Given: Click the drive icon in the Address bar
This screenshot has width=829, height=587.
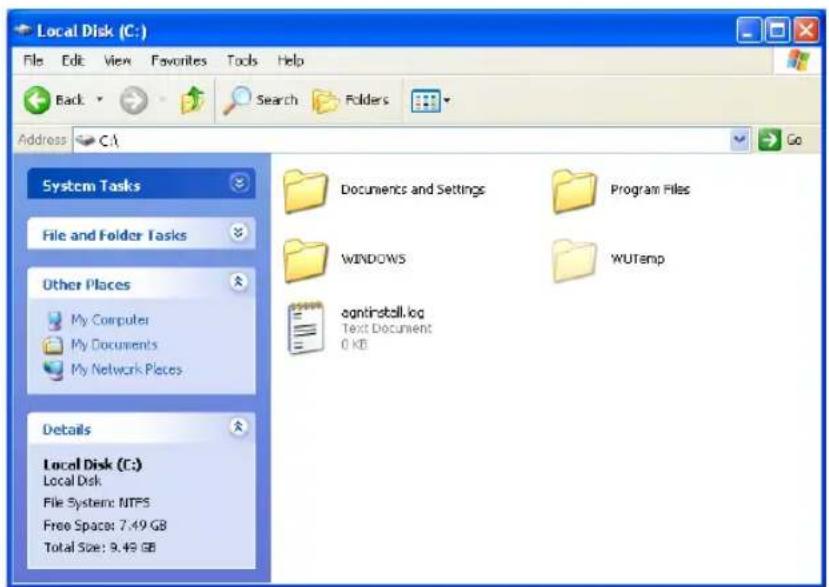Looking at the screenshot, I should pyautogui.click(x=85, y=140).
